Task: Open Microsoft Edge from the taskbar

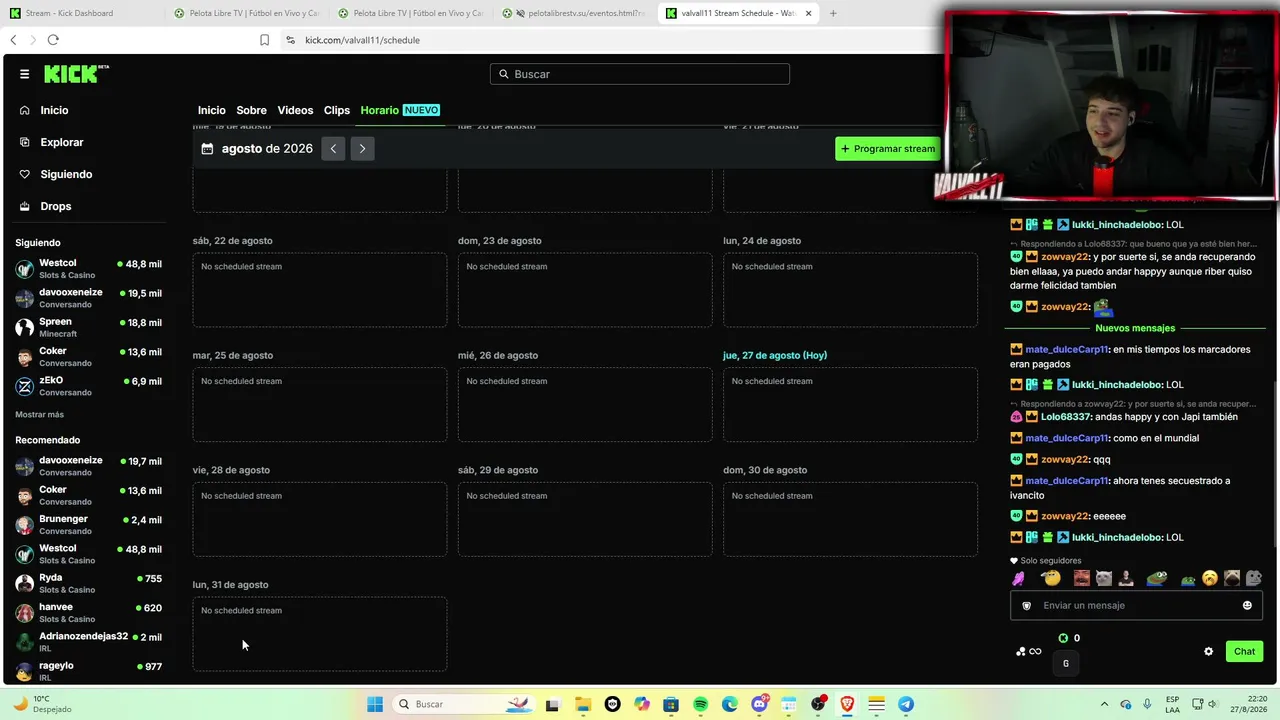Action: pyautogui.click(x=730, y=704)
